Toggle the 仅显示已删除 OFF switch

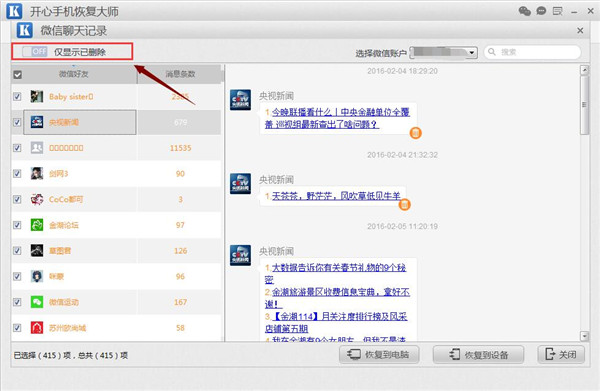(34, 52)
